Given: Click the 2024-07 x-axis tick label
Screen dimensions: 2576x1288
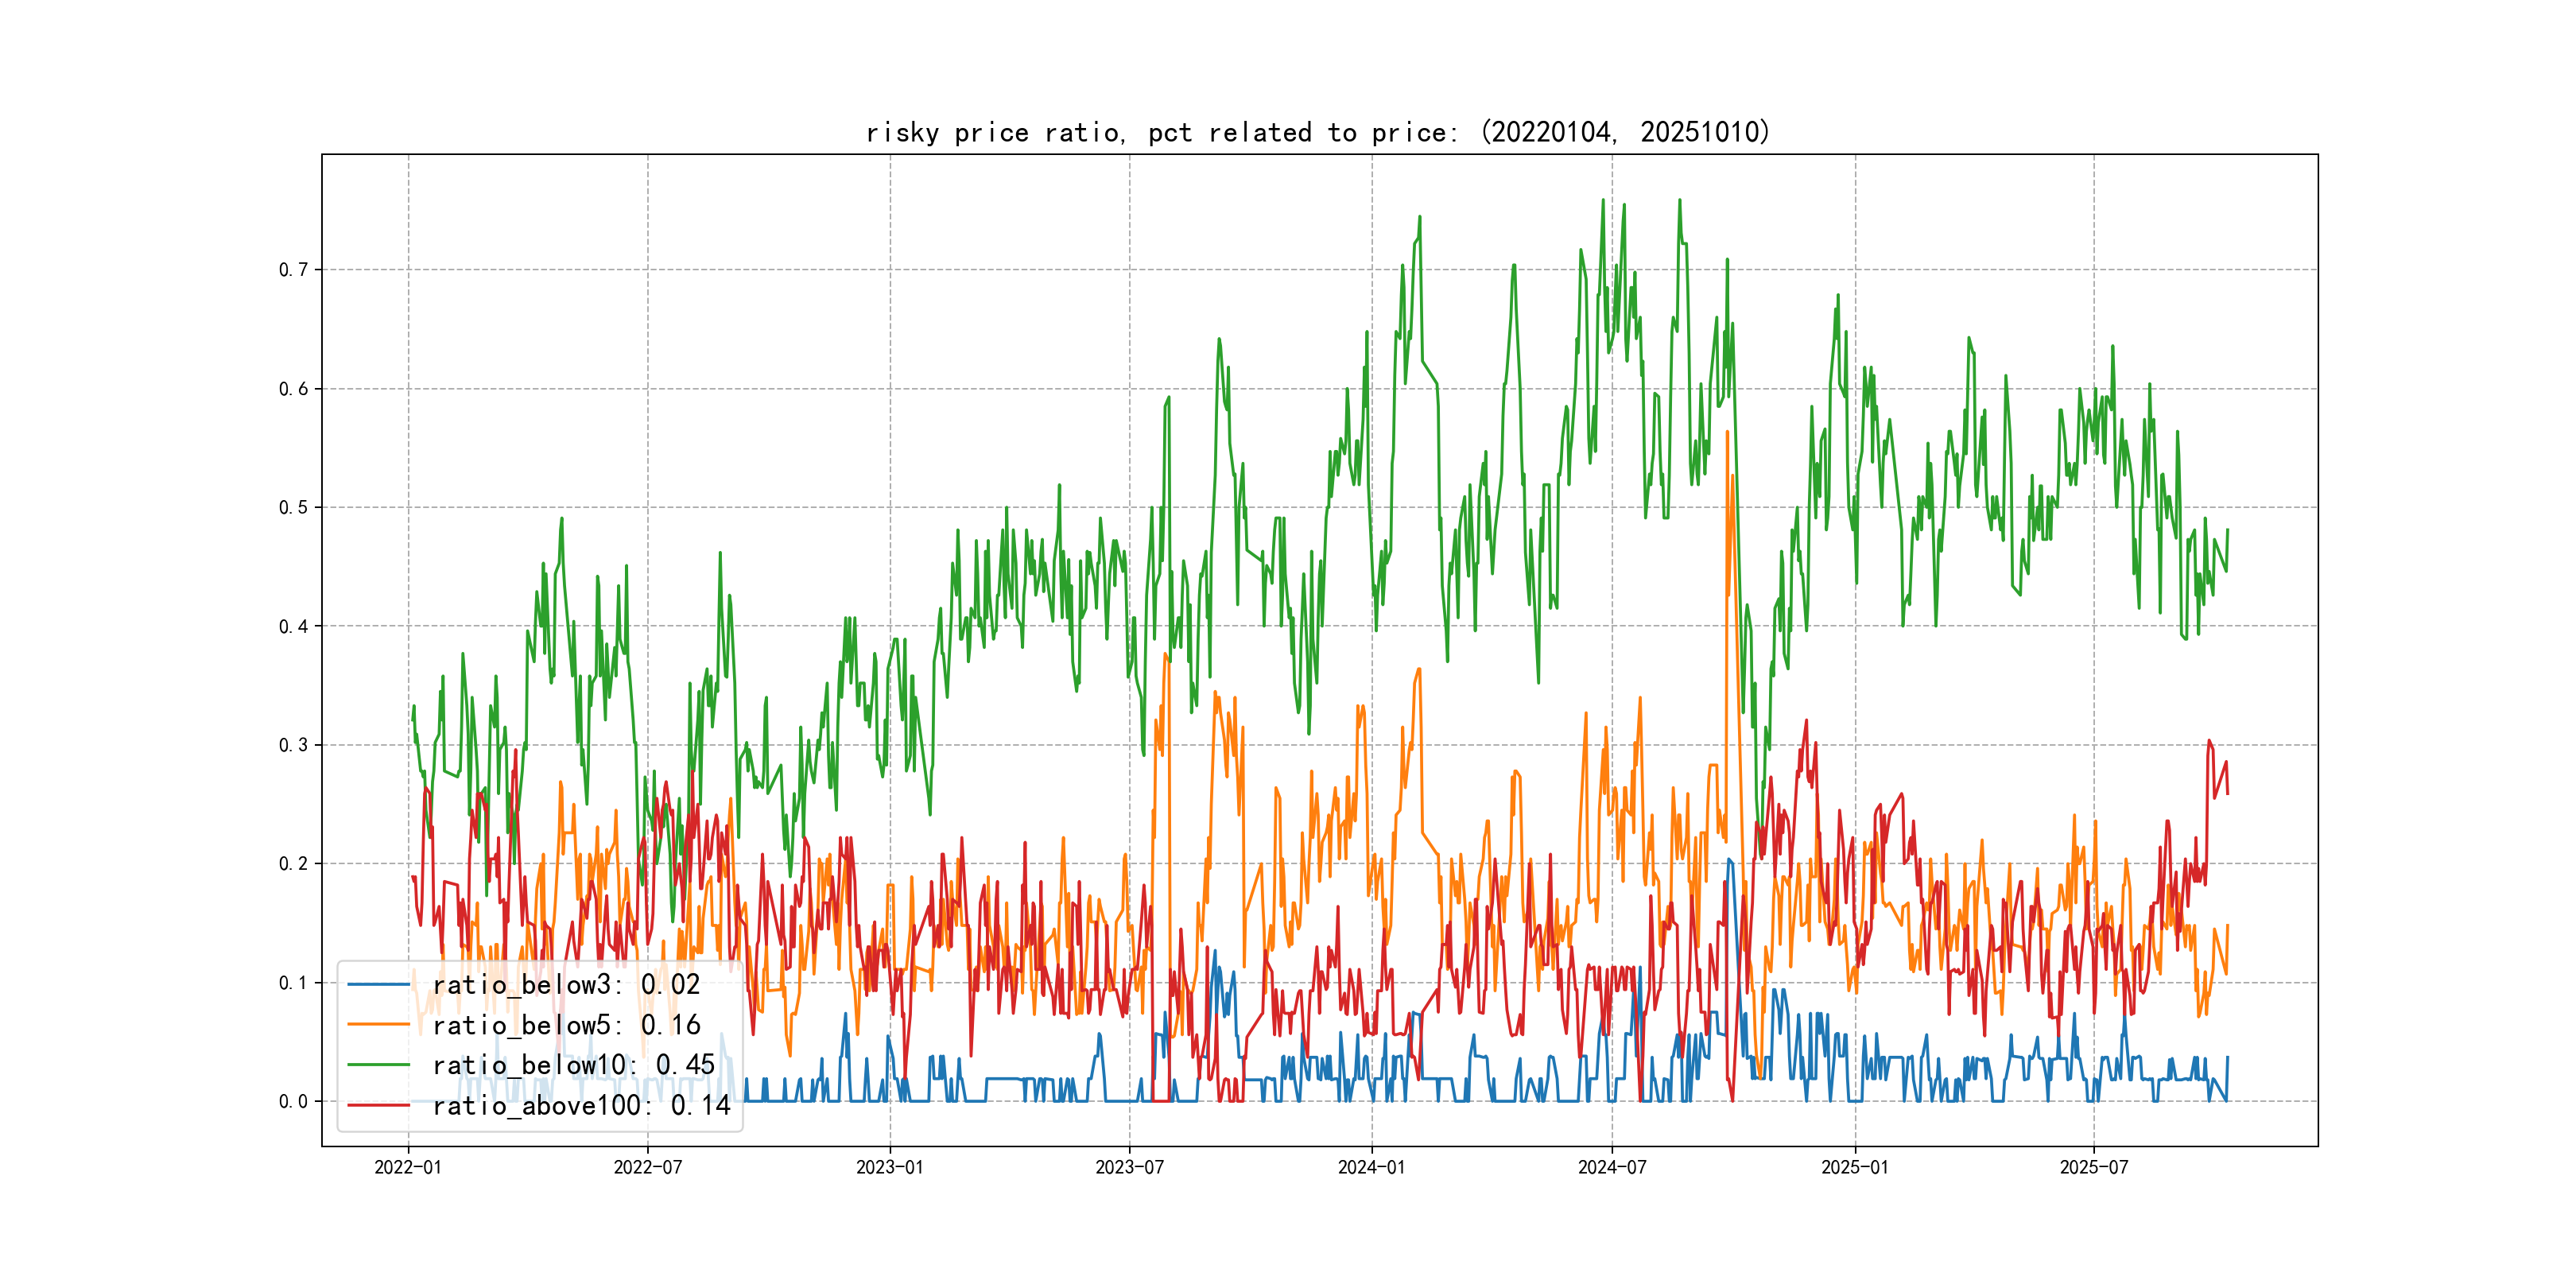Looking at the screenshot, I should (x=1612, y=1167).
